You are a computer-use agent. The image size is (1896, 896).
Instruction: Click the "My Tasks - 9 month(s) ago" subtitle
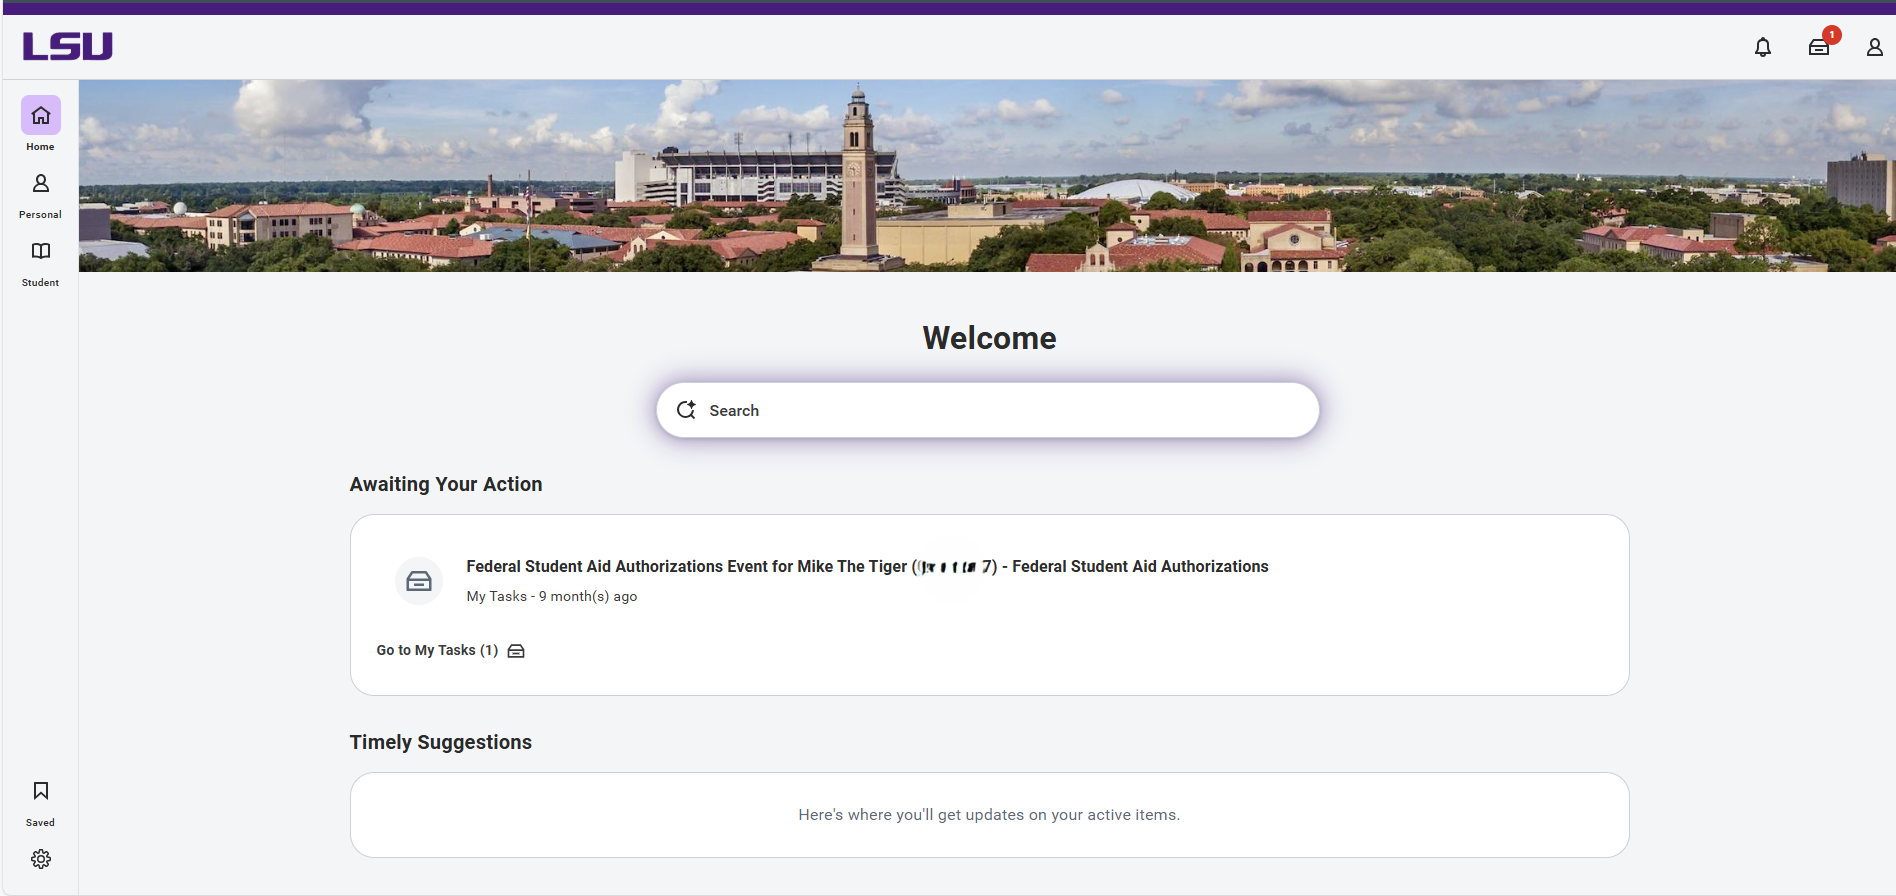click(x=552, y=596)
